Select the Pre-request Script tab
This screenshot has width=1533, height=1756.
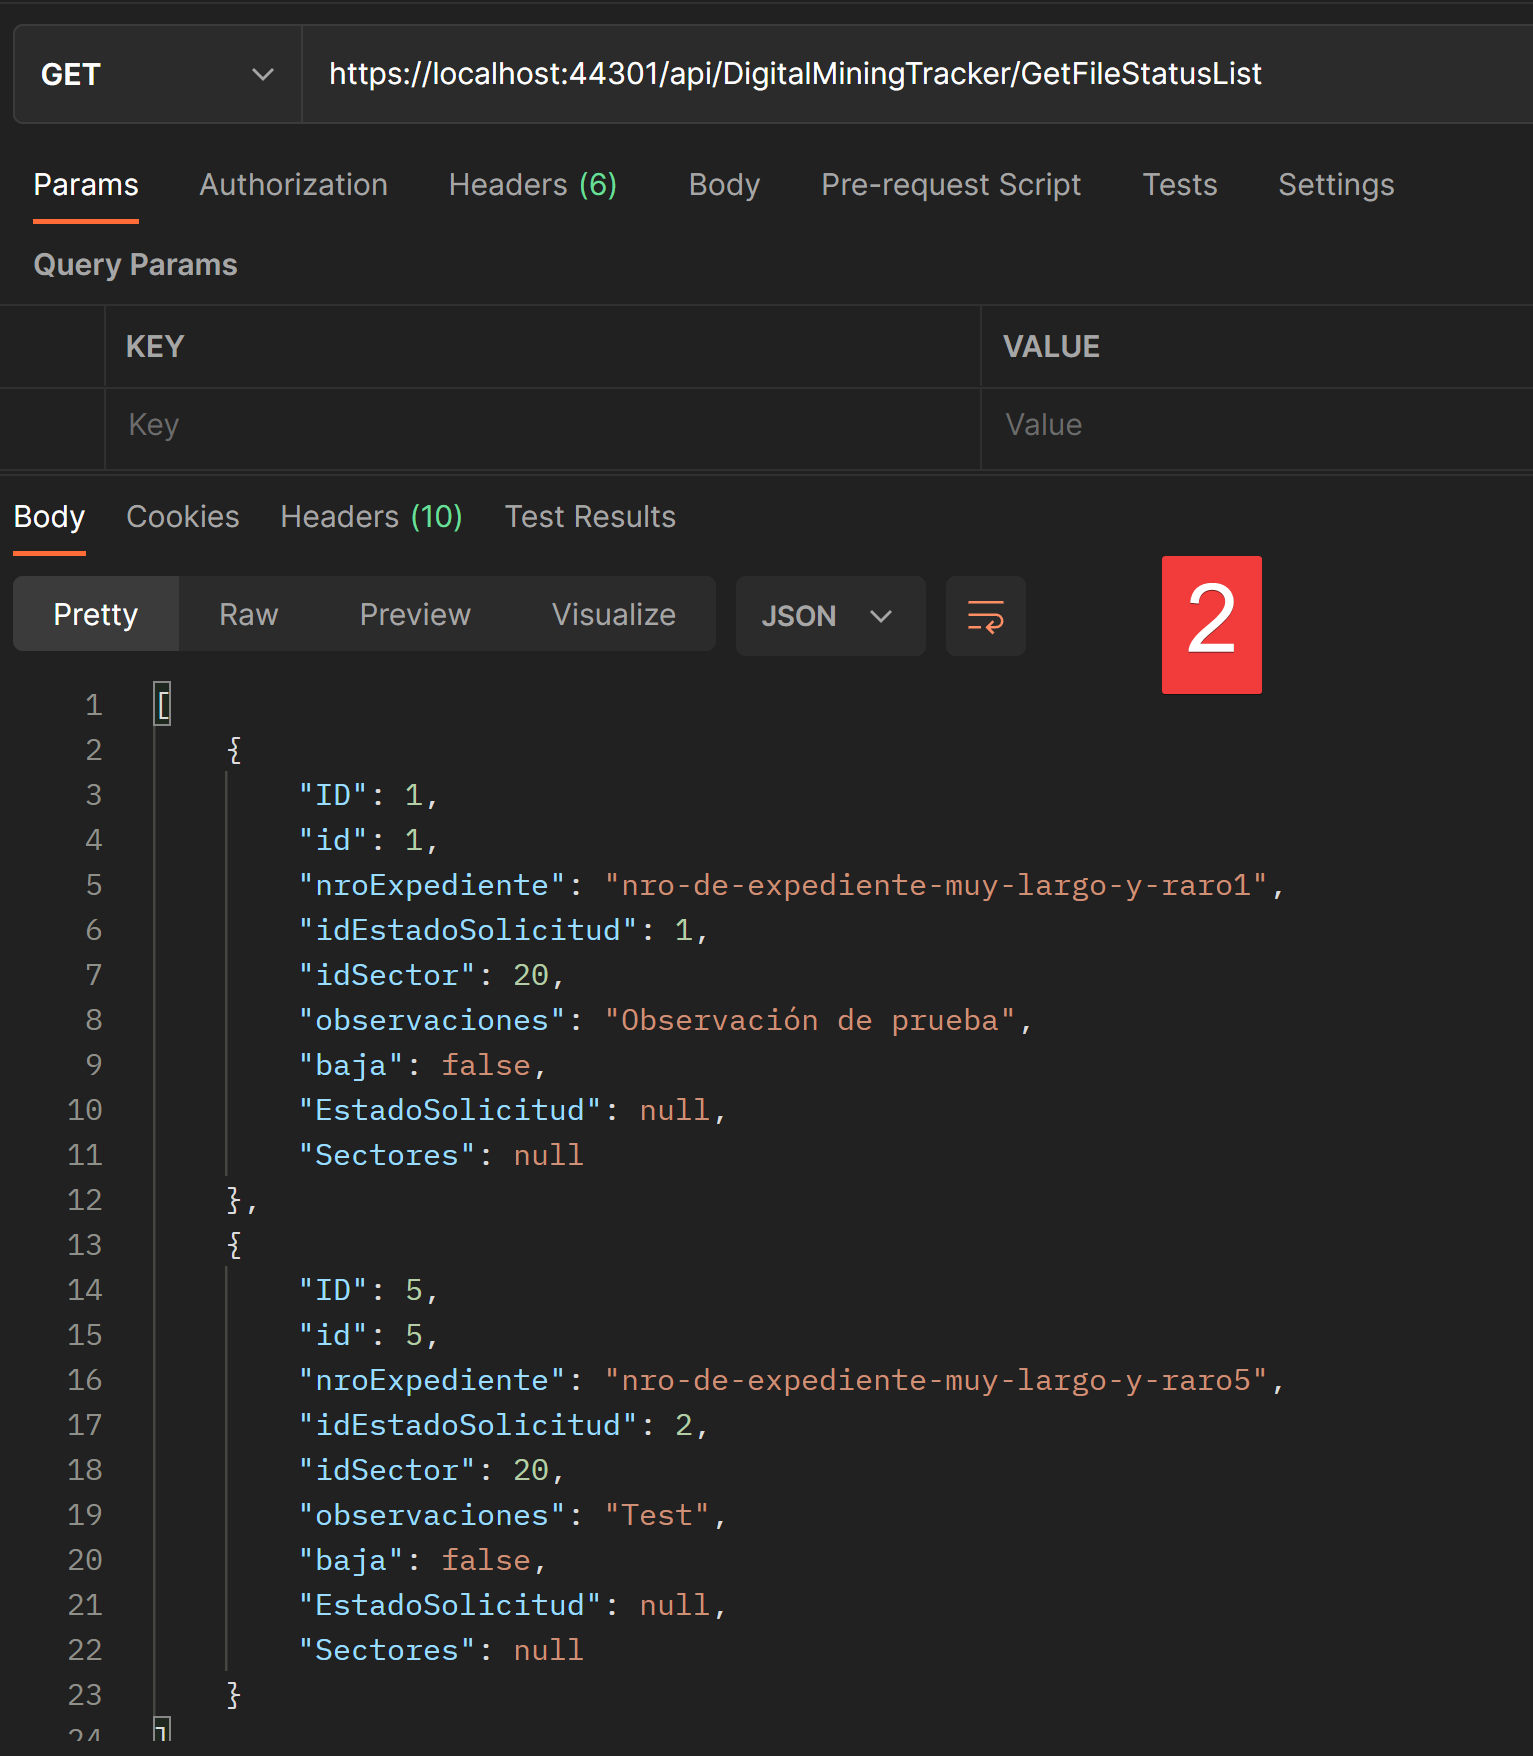click(x=950, y=185)
